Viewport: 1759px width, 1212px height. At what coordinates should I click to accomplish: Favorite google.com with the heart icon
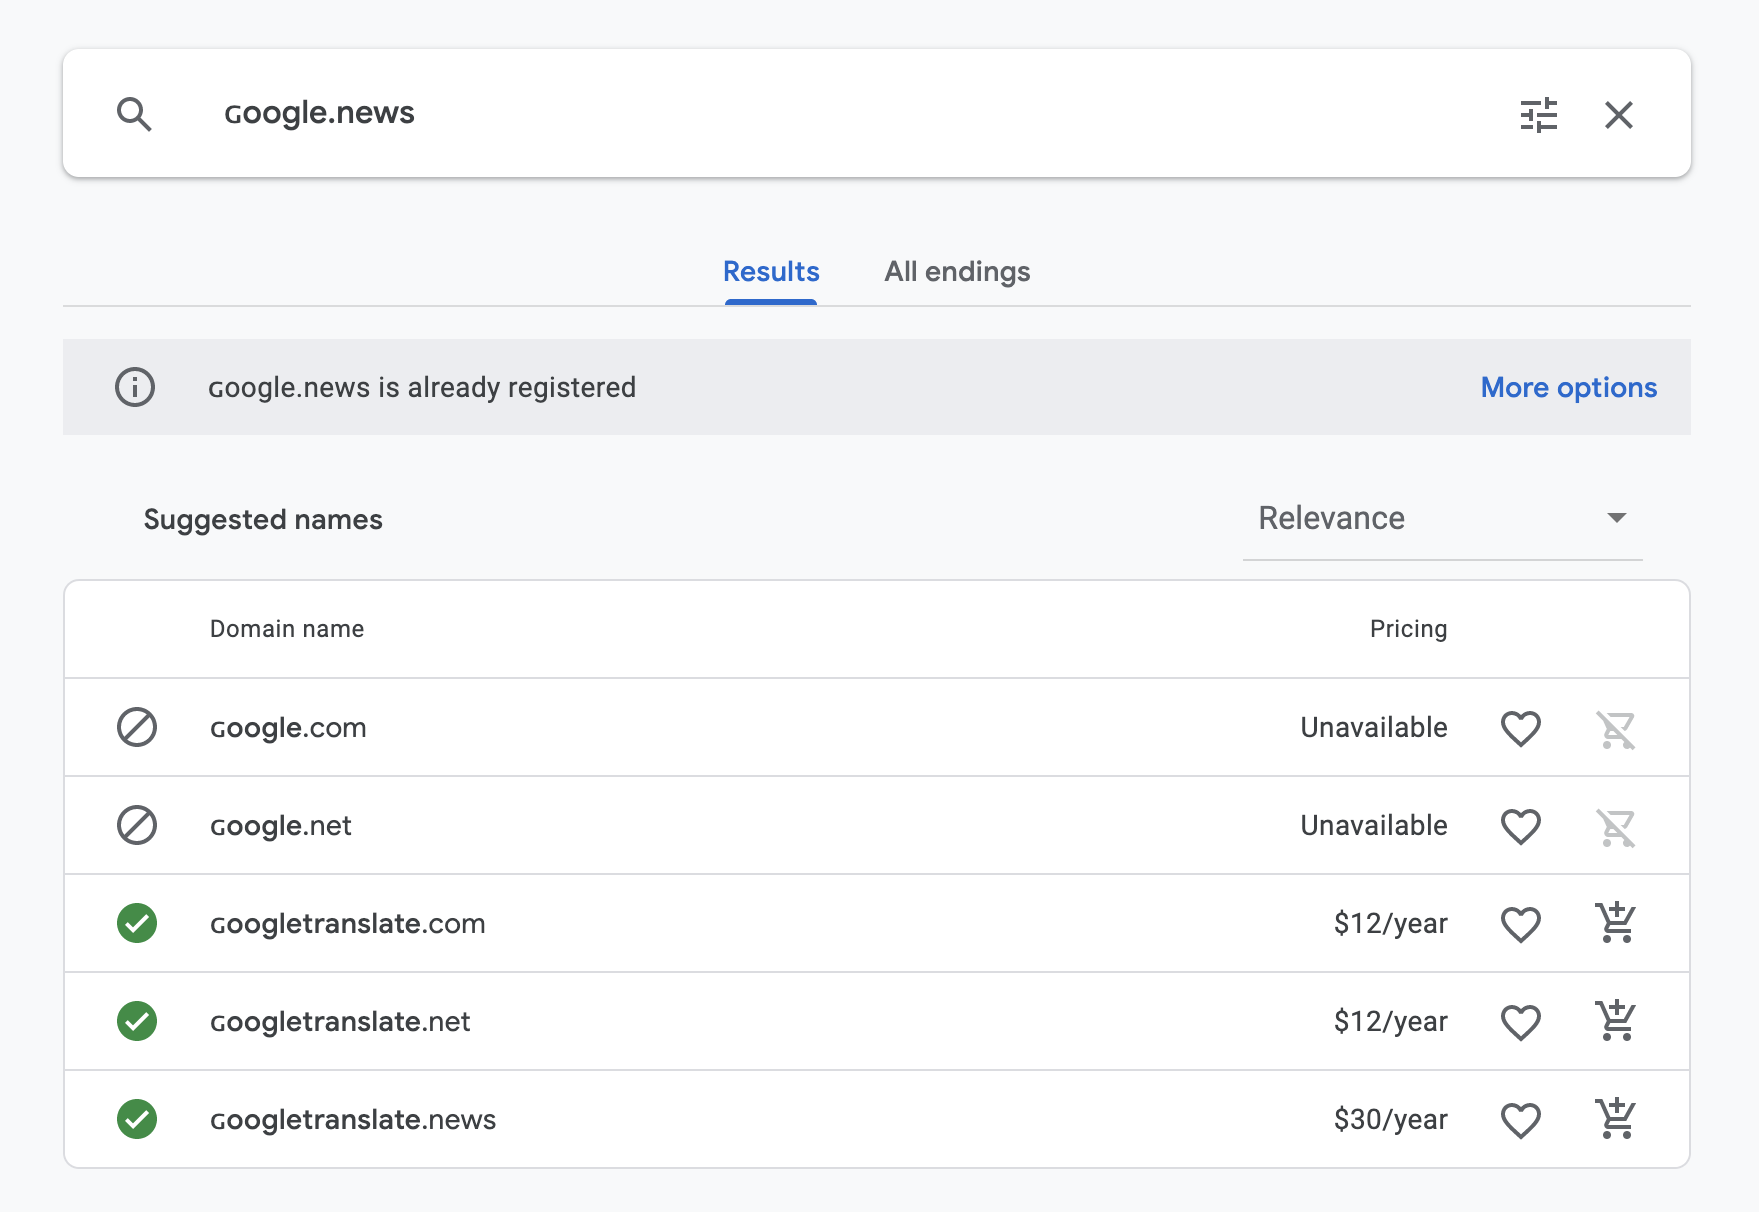click(1520, 728)
